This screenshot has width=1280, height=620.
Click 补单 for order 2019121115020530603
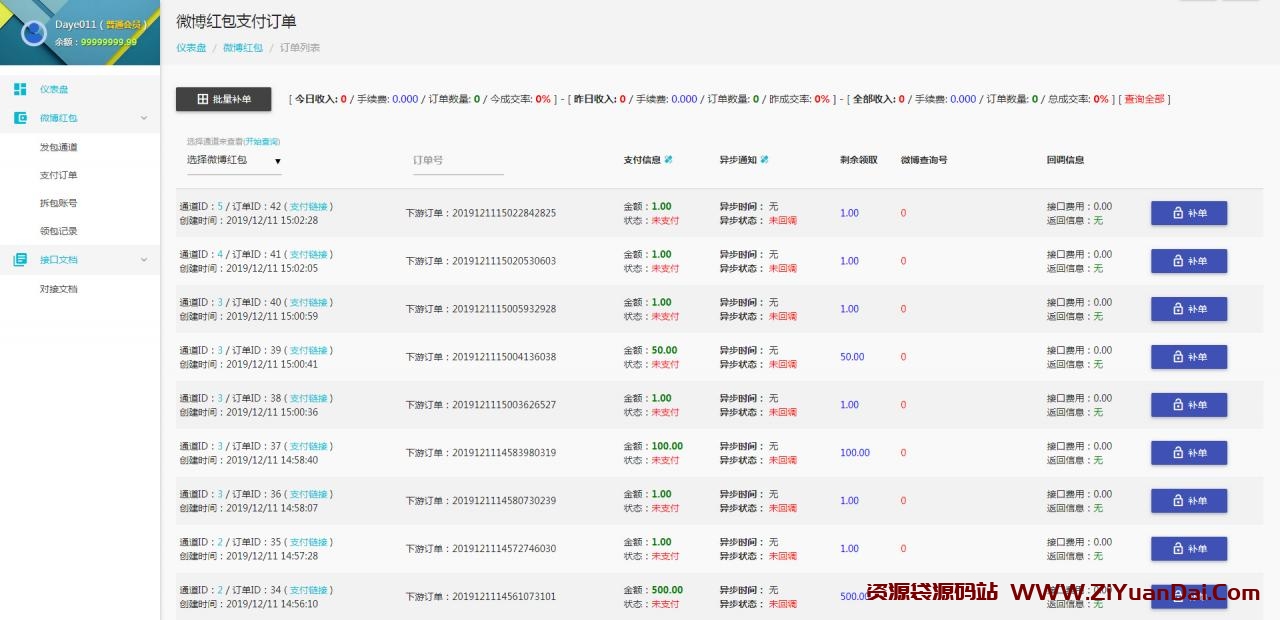[x=1189, y=261]
